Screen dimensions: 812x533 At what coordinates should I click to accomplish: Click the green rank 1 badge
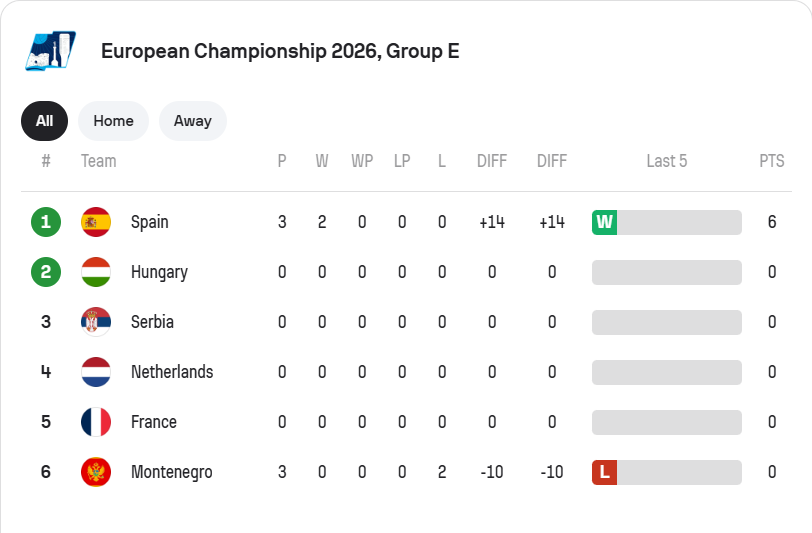tap(46, 222)
